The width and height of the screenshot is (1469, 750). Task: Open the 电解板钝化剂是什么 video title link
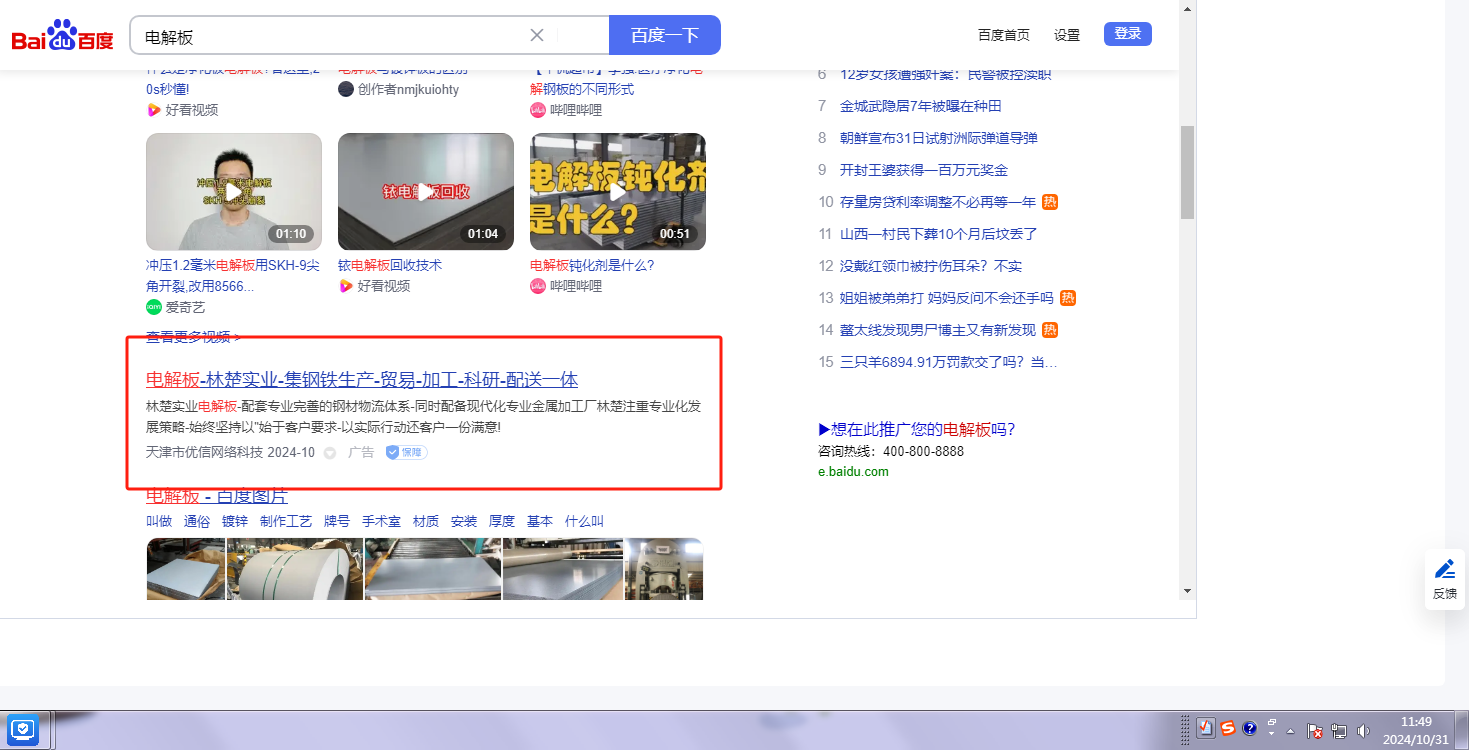pyautogui.click(x=592, y=266)
